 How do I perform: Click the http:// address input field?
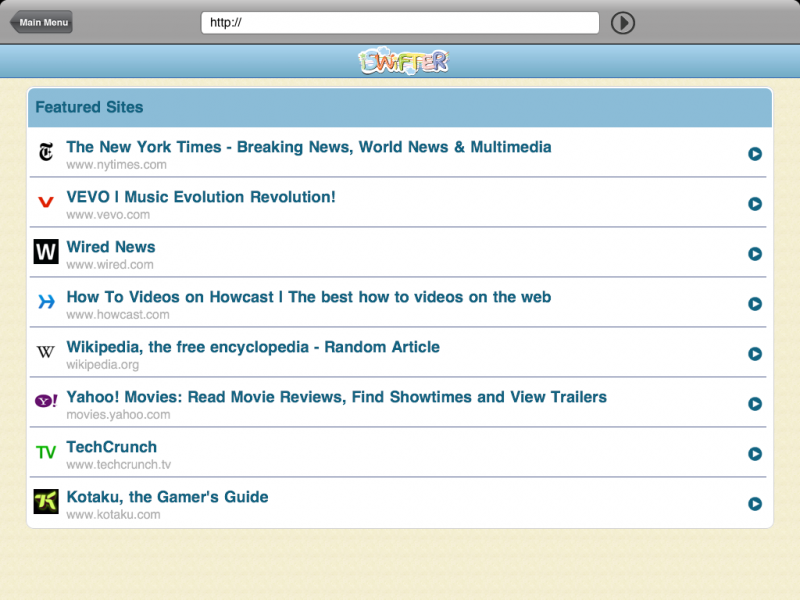tap(400, 23)
